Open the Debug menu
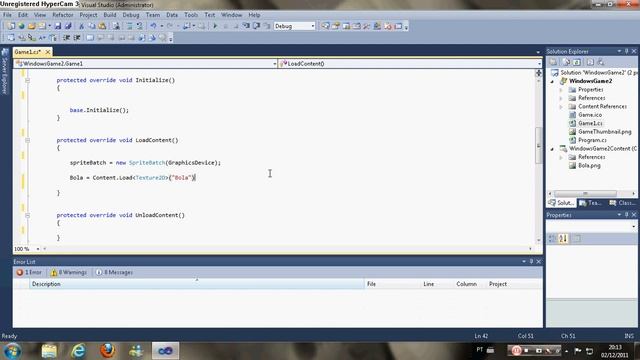The height and width of the screenshot is (360, 640). [131, 15]
